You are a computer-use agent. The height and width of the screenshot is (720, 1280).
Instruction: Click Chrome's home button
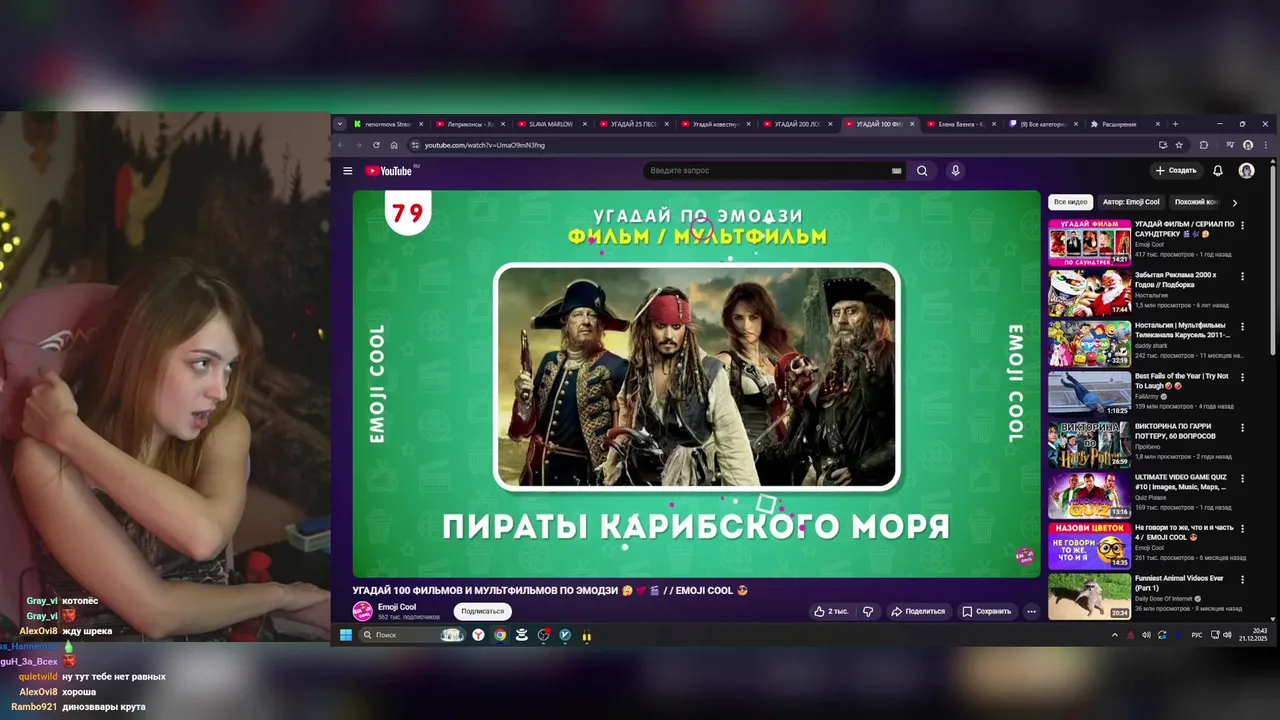394,145
